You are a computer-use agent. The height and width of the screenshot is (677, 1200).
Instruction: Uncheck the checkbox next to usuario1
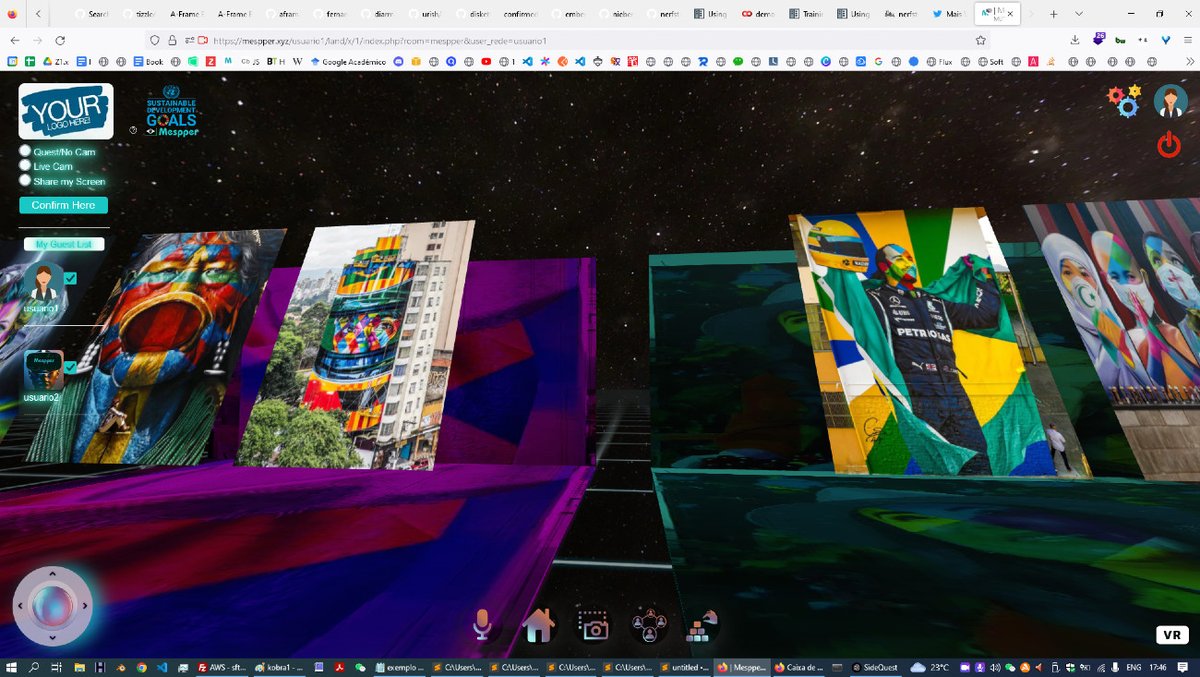tap(70, 279)
